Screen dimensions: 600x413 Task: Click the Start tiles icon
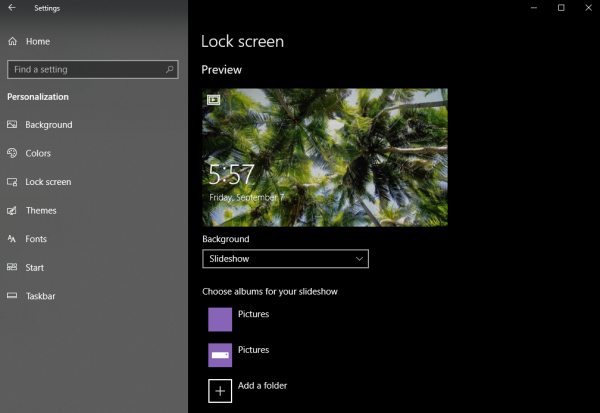pos(12,267)
